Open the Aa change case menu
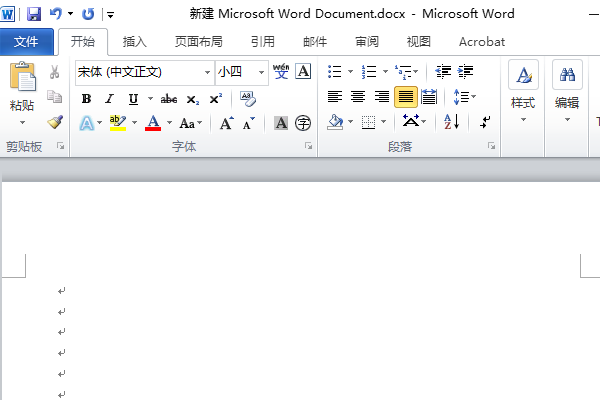The height and width of the screenshot is (400, 600). point(191,123)
